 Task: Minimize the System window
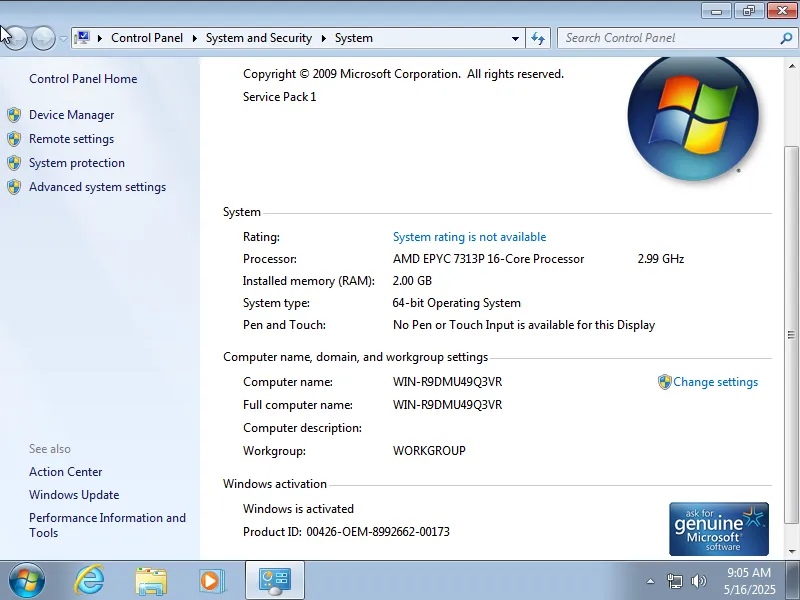[x=717, y=10]
